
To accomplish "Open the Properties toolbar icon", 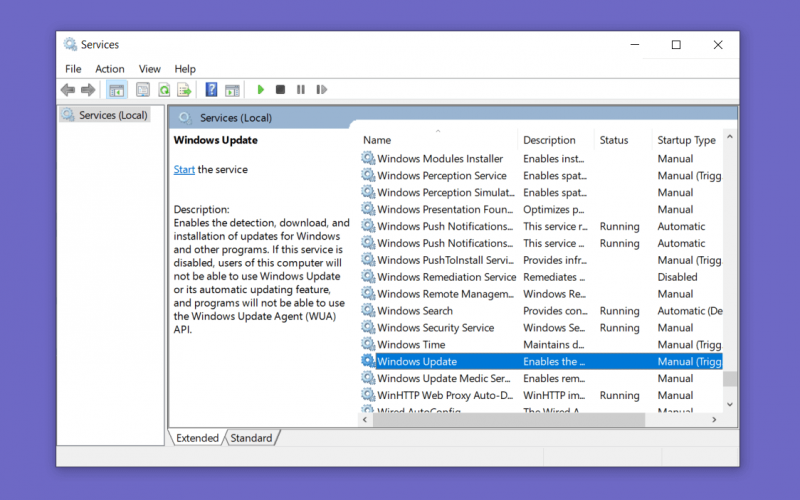I will (143, 90).
